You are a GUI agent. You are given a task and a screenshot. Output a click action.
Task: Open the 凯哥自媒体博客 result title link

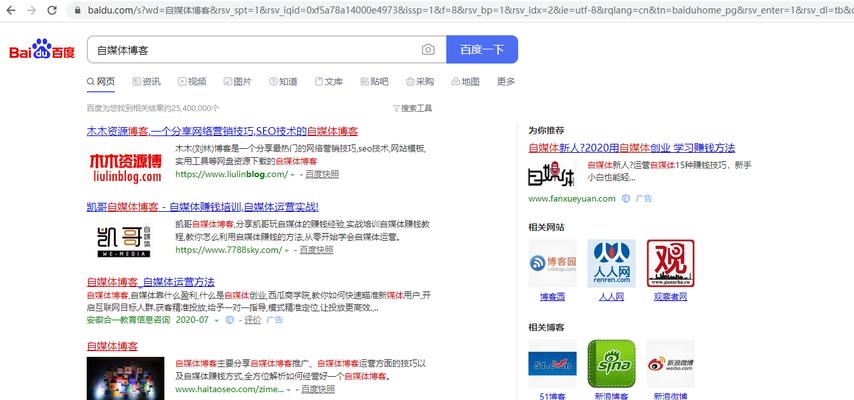click(x=203, y=207)
